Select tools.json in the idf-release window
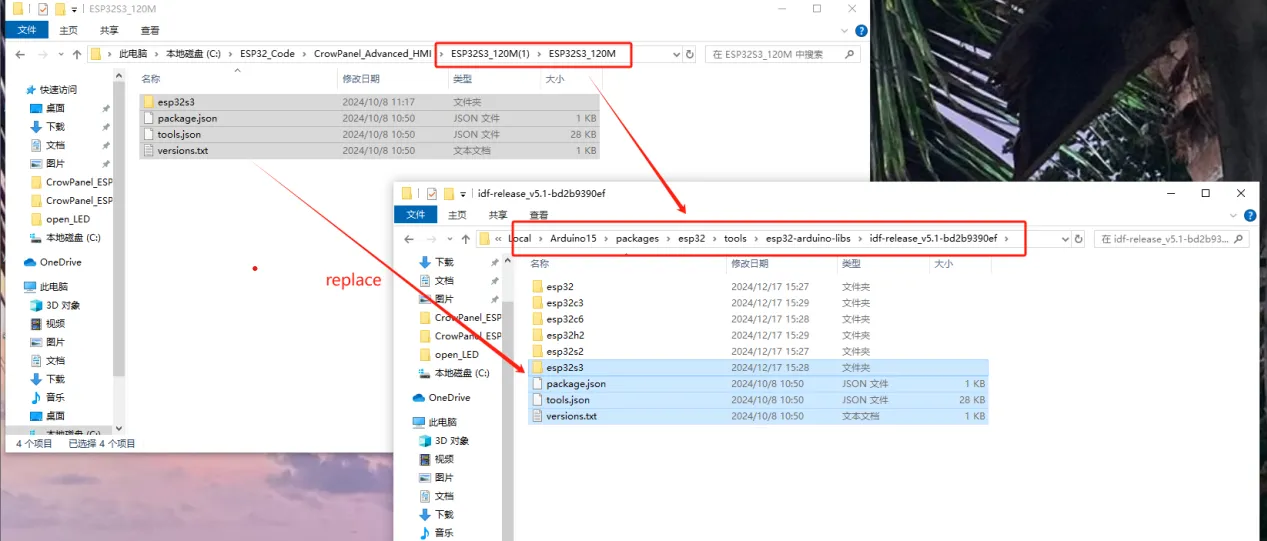 click(x=567, y=400)
